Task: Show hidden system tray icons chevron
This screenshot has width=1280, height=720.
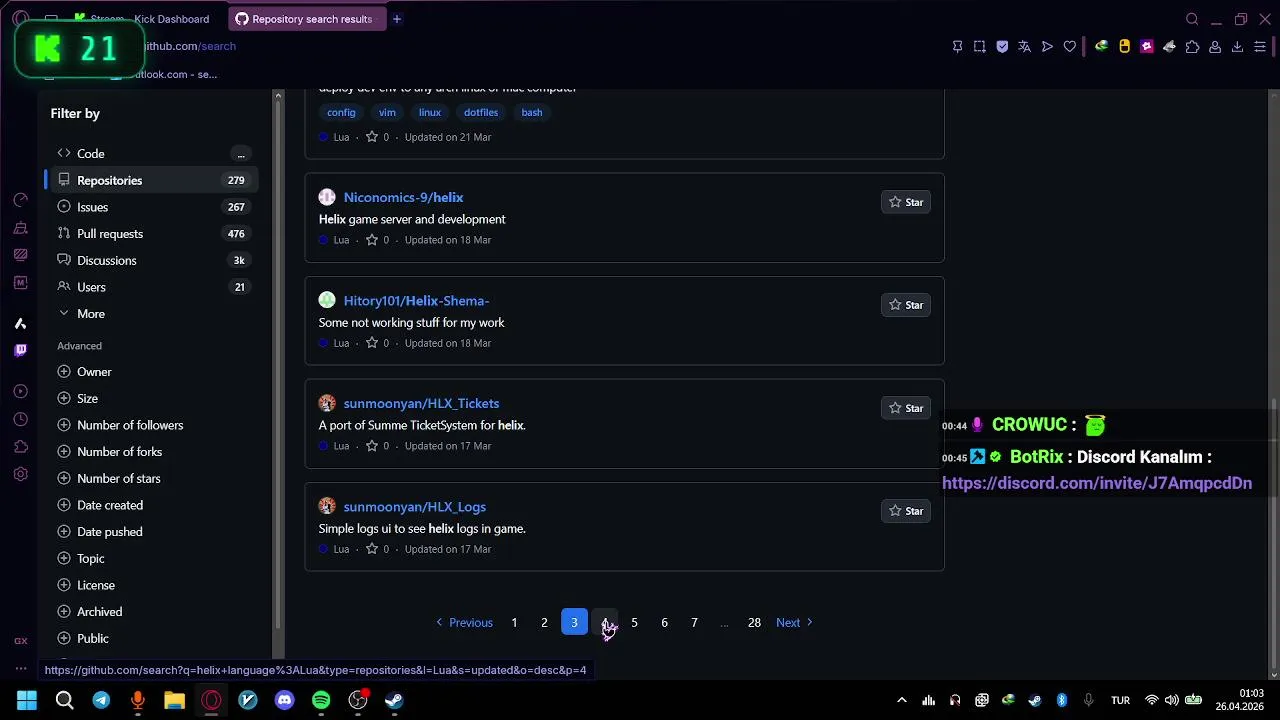Action: (902, 700)
